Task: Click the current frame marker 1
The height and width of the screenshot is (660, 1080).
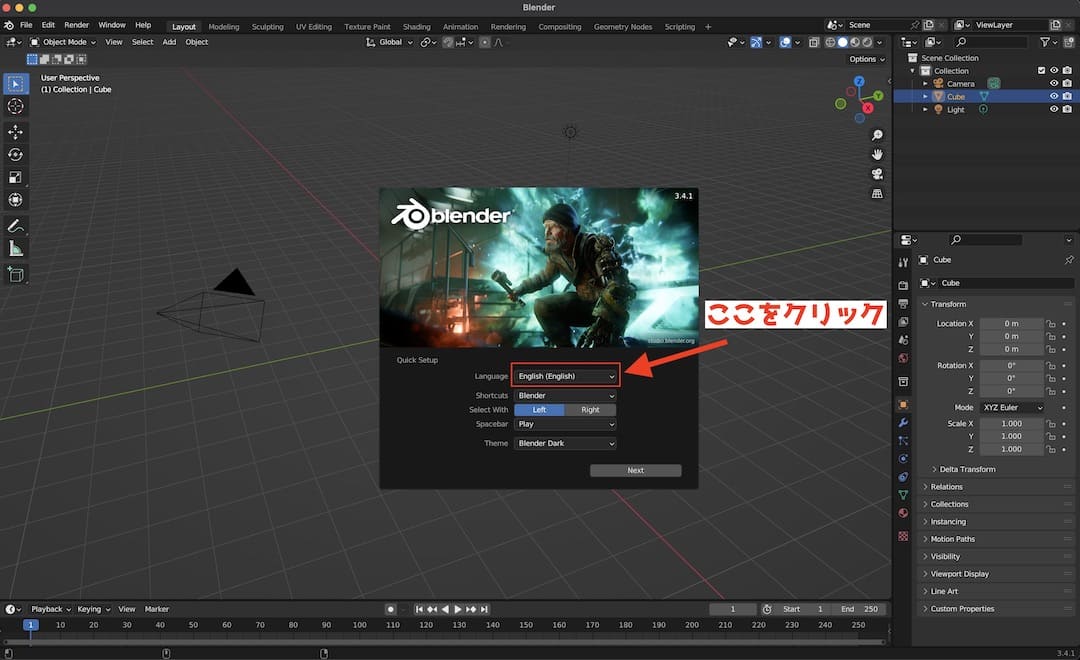Action: coord(30,625)
